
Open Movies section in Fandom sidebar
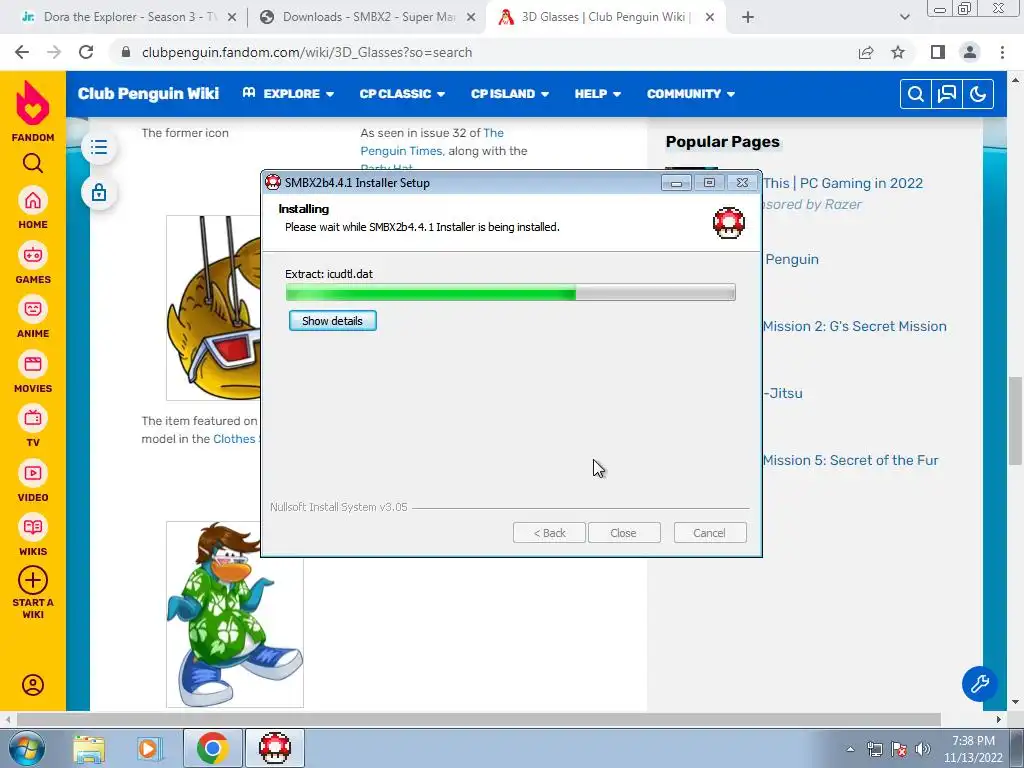tap(33, 364)
